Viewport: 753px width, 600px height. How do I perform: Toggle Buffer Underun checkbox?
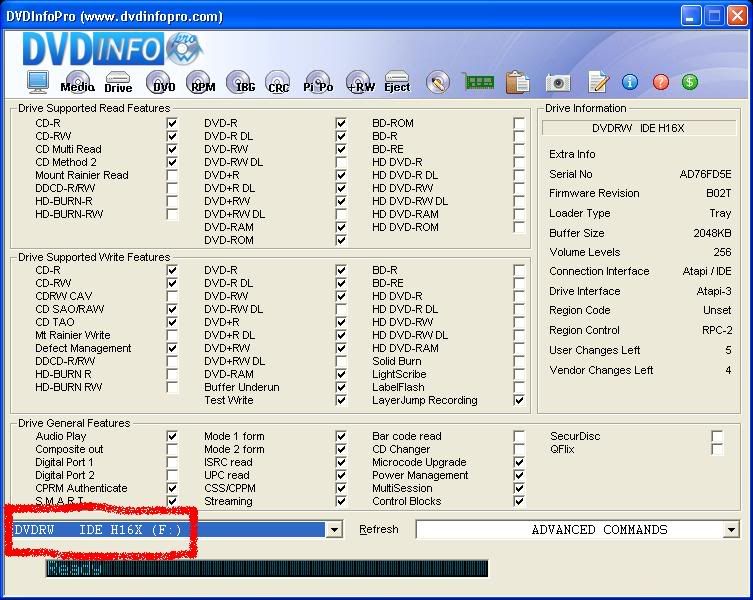[x=341, y=387]
